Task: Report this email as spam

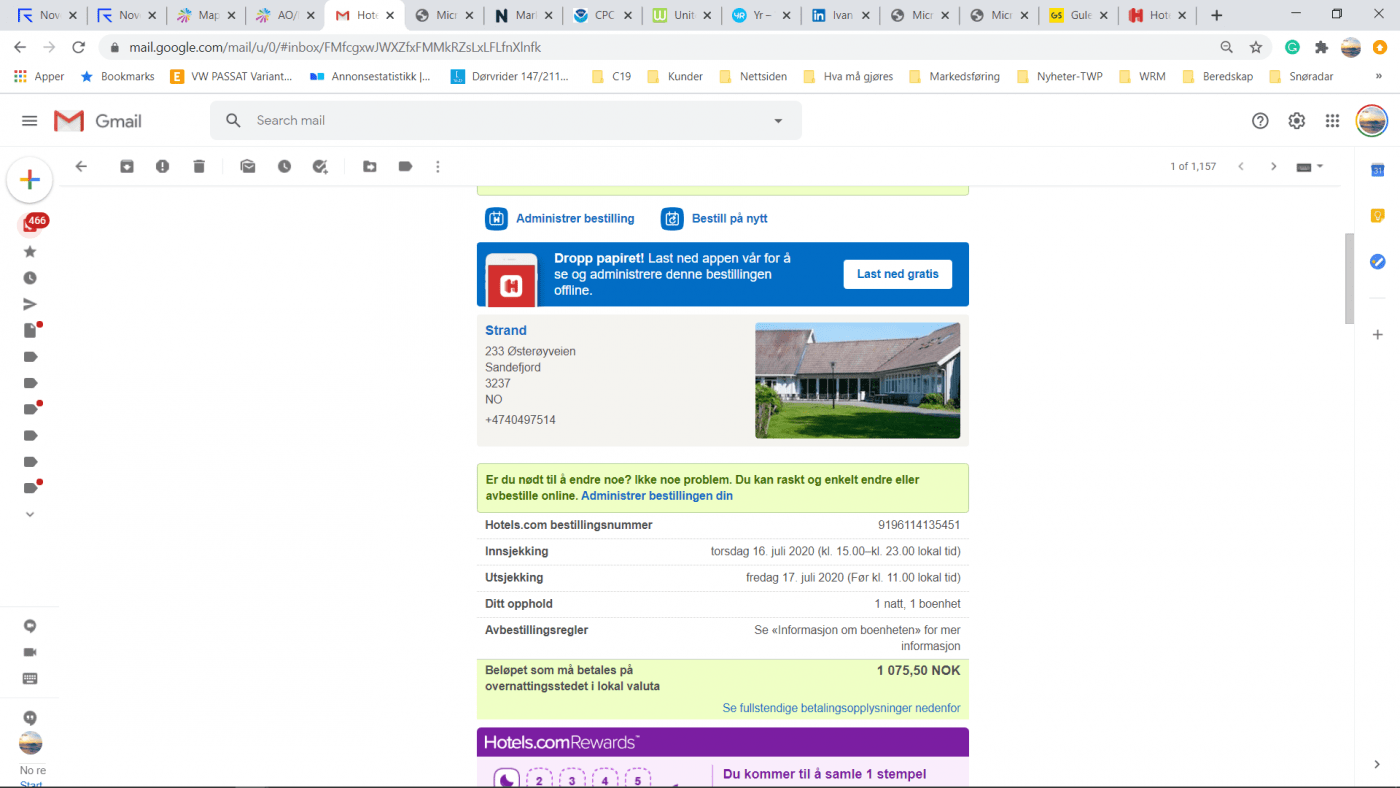Action: [163, 167]
